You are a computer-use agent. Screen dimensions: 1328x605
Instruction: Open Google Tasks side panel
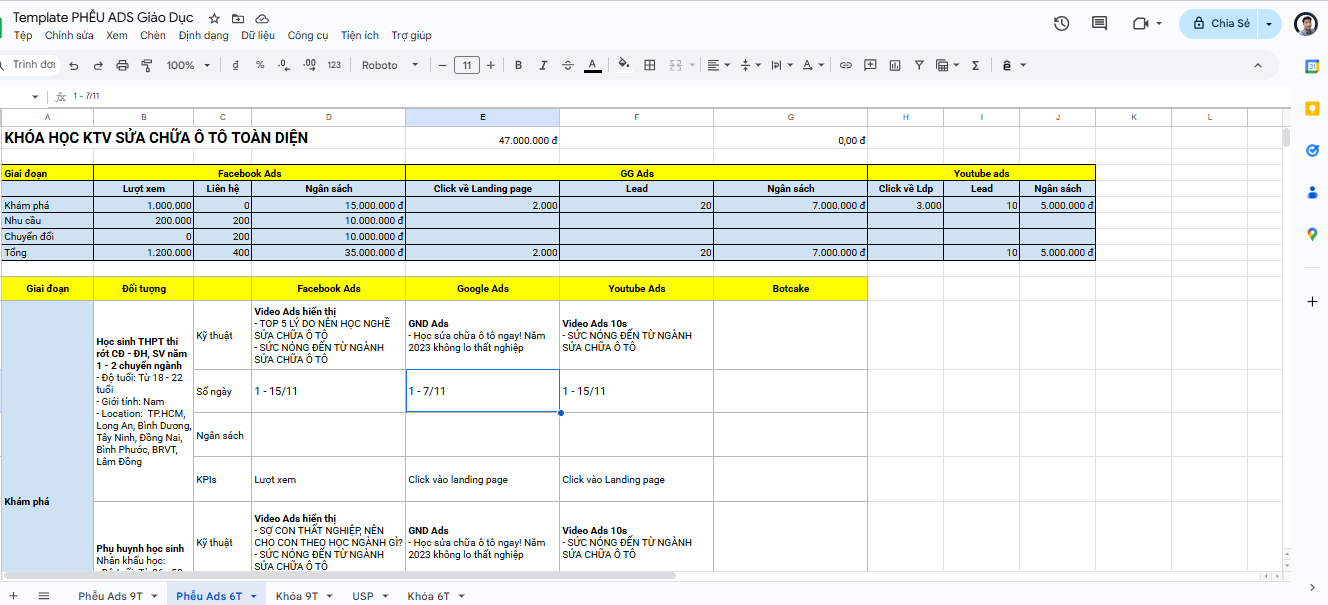pos(1312,150)
